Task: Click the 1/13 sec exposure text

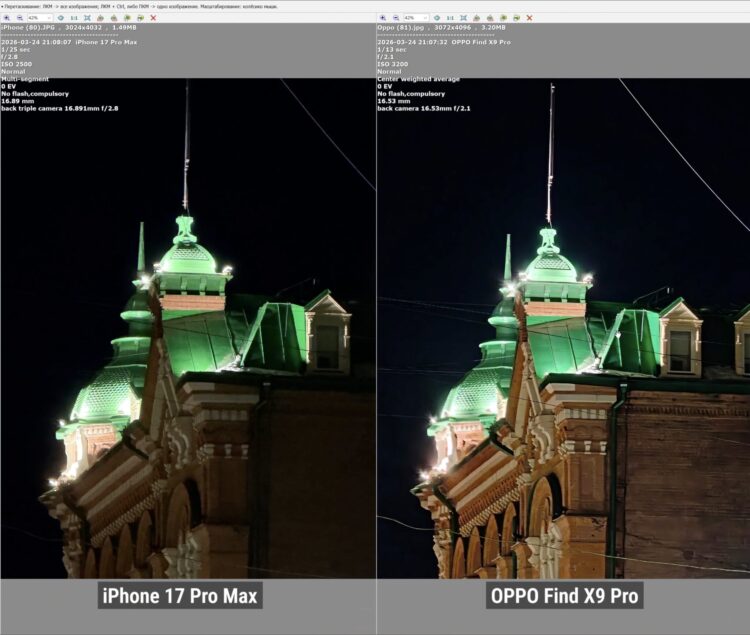Action: (392, 49)
